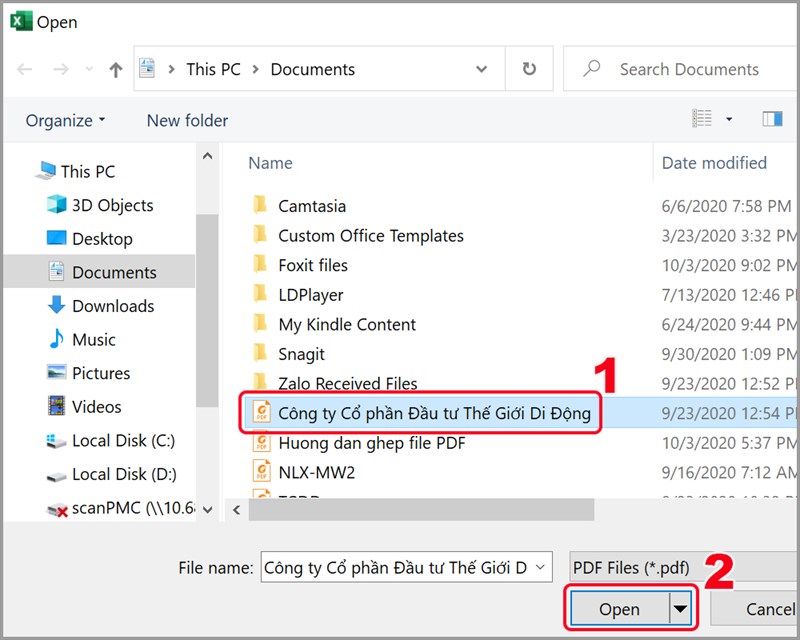This screenshot has height=640, width=800.
Task: Select Documents in the sidebar
Action: (114, 273)
